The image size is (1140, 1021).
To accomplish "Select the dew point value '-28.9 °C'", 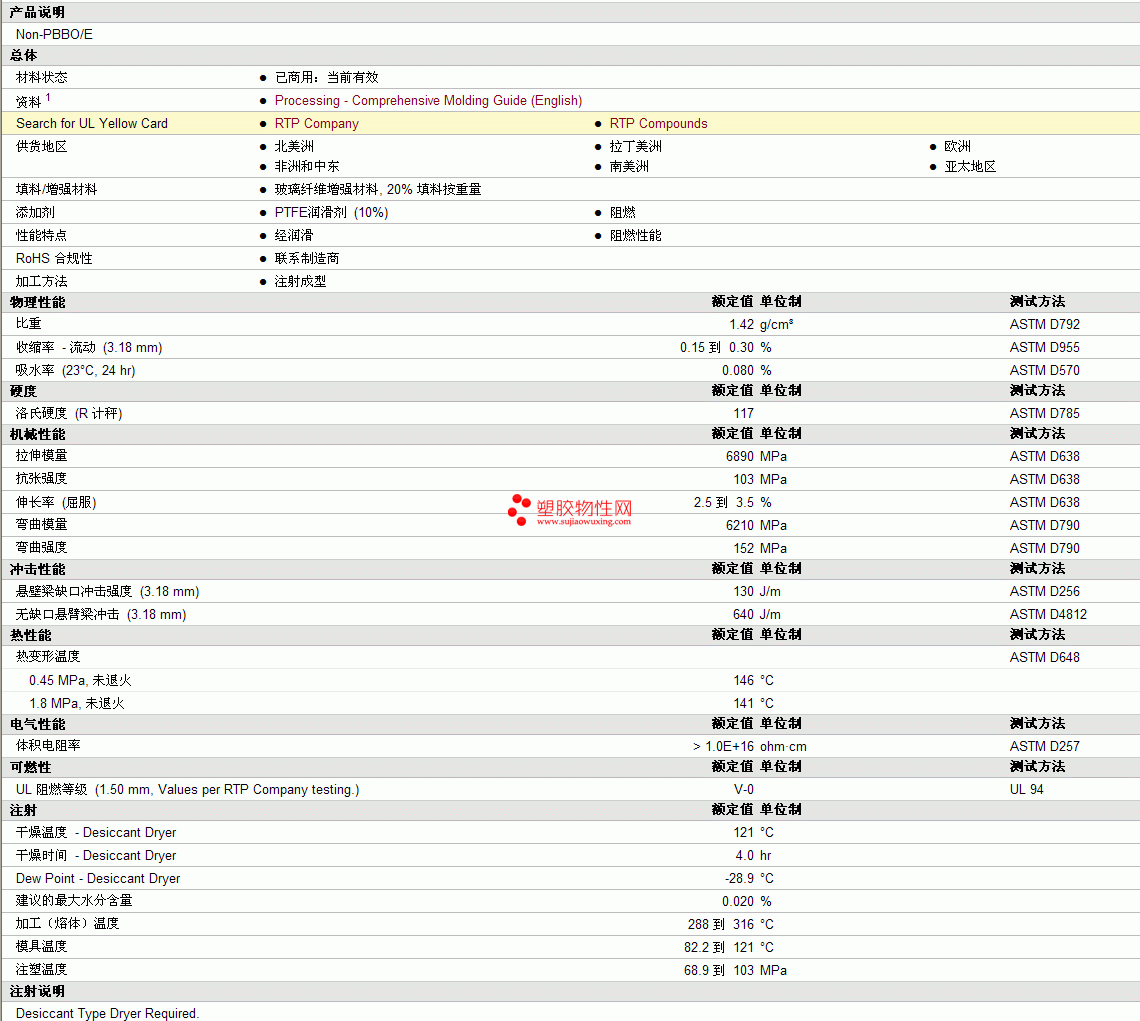I will (x=749, y=879).
